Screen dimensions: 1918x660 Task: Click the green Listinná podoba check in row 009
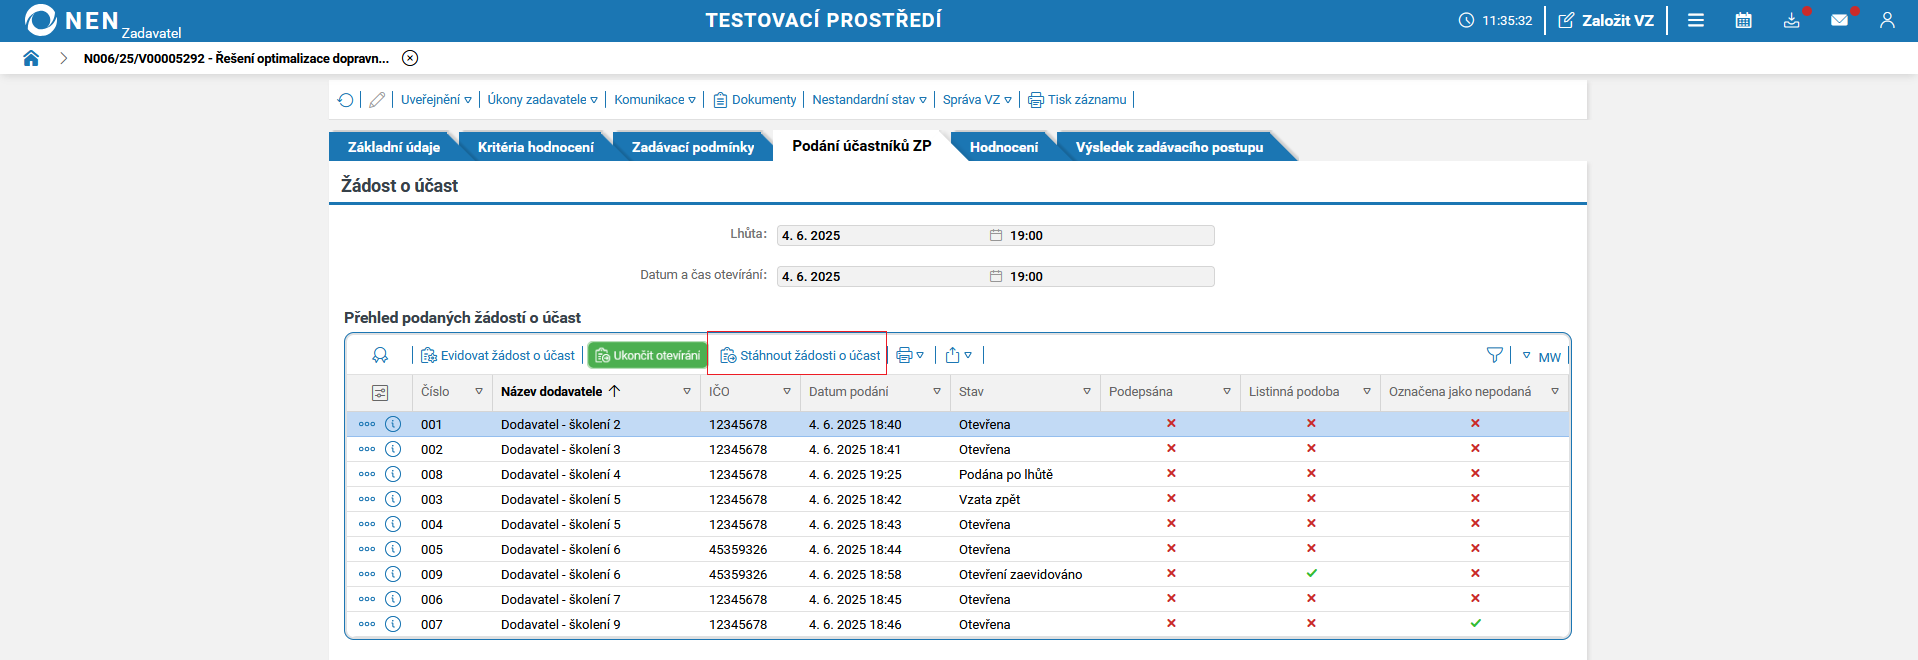coord(1311,574)
